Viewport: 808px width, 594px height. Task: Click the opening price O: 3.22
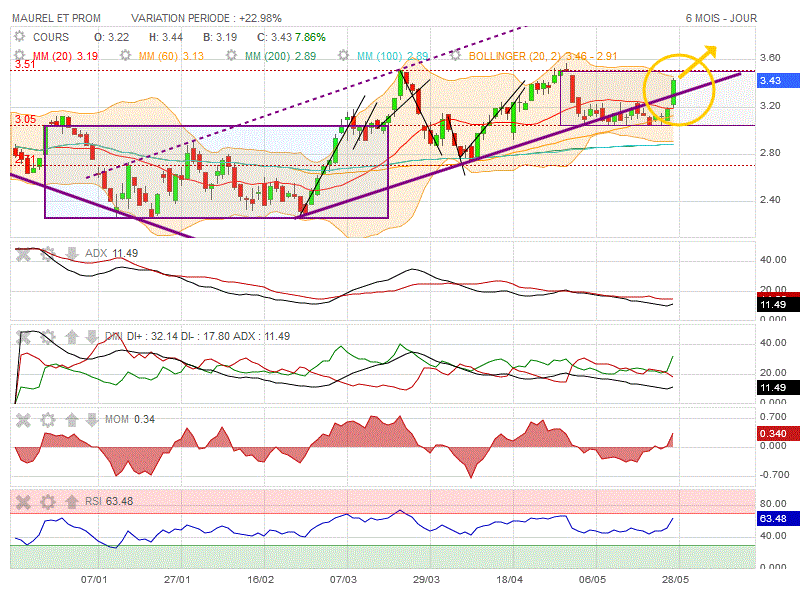(x=111, y=37)
